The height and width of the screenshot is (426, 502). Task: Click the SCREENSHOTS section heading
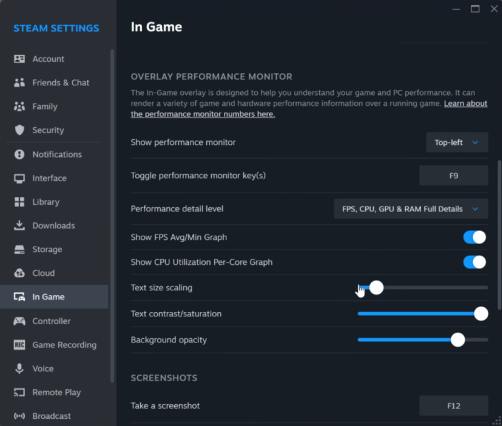pyautogui.click(x=164, y=378)
